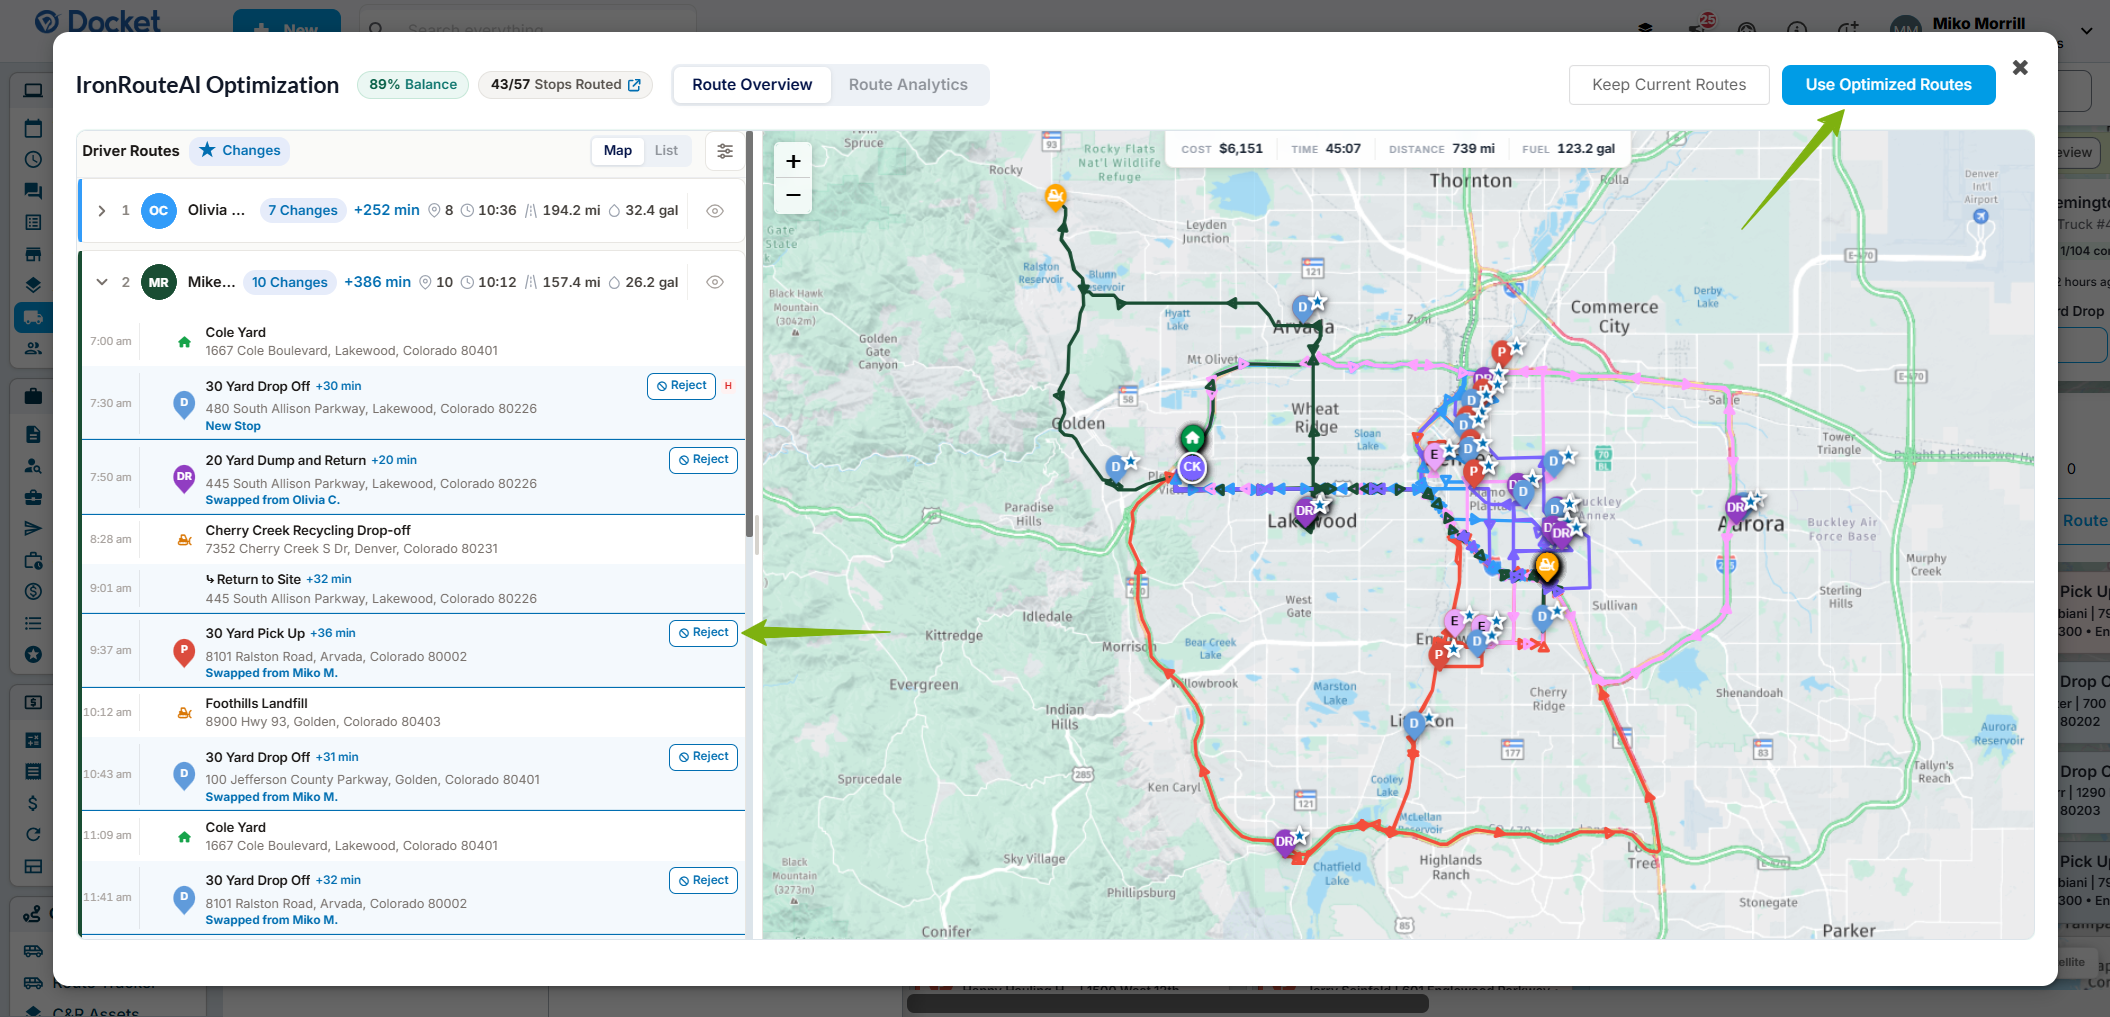Expand Olivia's route row
This screenshot has height=1017, width=2110.
pyautogui.click(x=102, y=211)
